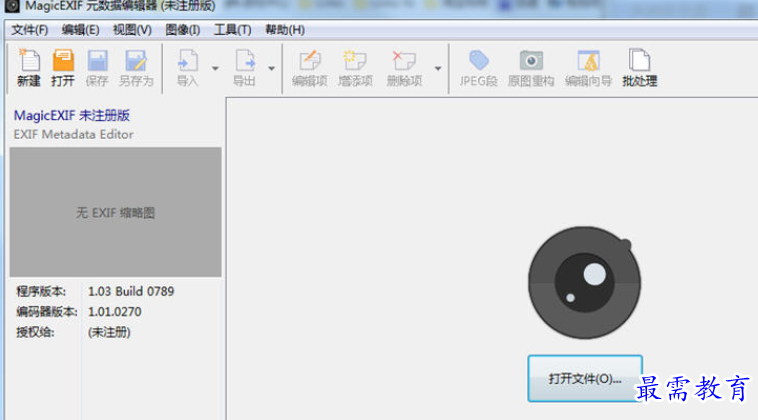The image size is (758, 420).
Task: Click the 编码器版本 label
Action: click(47, 312)
